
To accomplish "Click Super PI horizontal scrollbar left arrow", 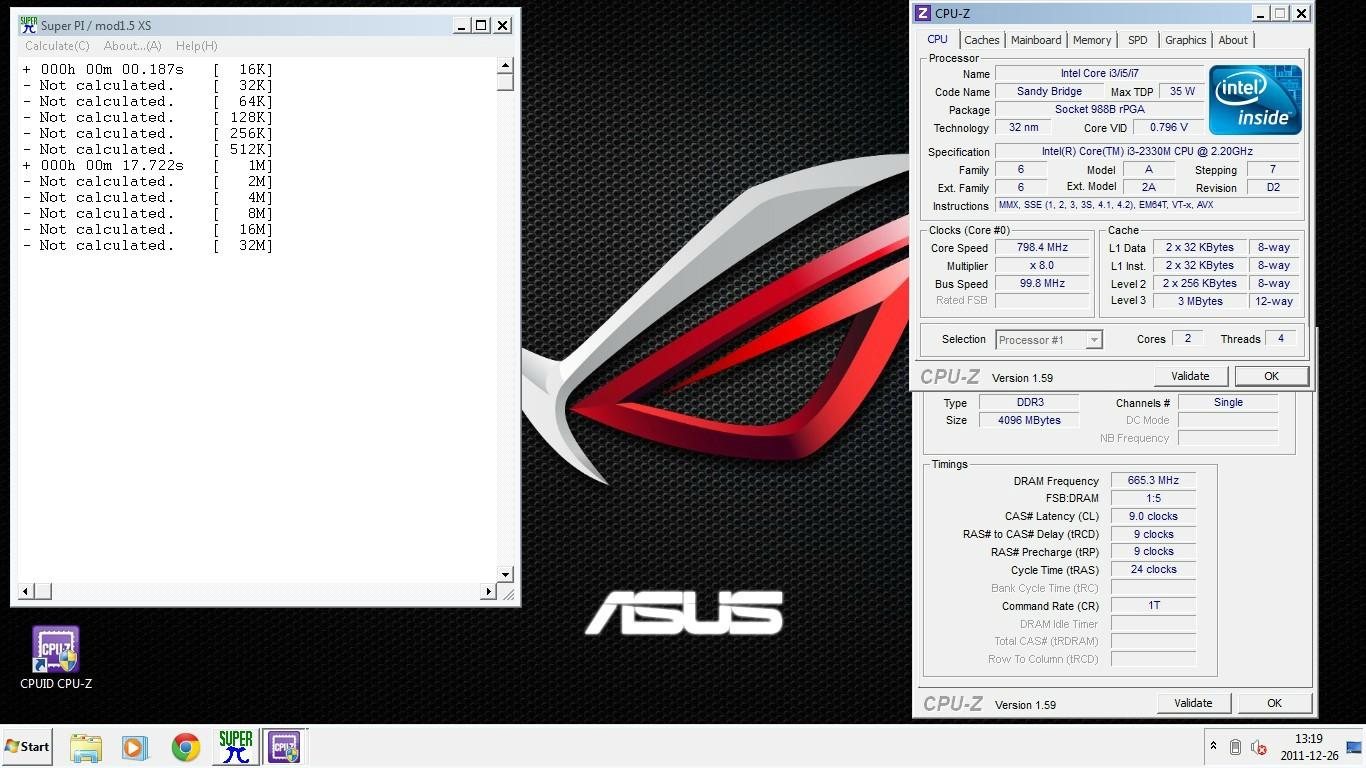I will pos(26,591).
